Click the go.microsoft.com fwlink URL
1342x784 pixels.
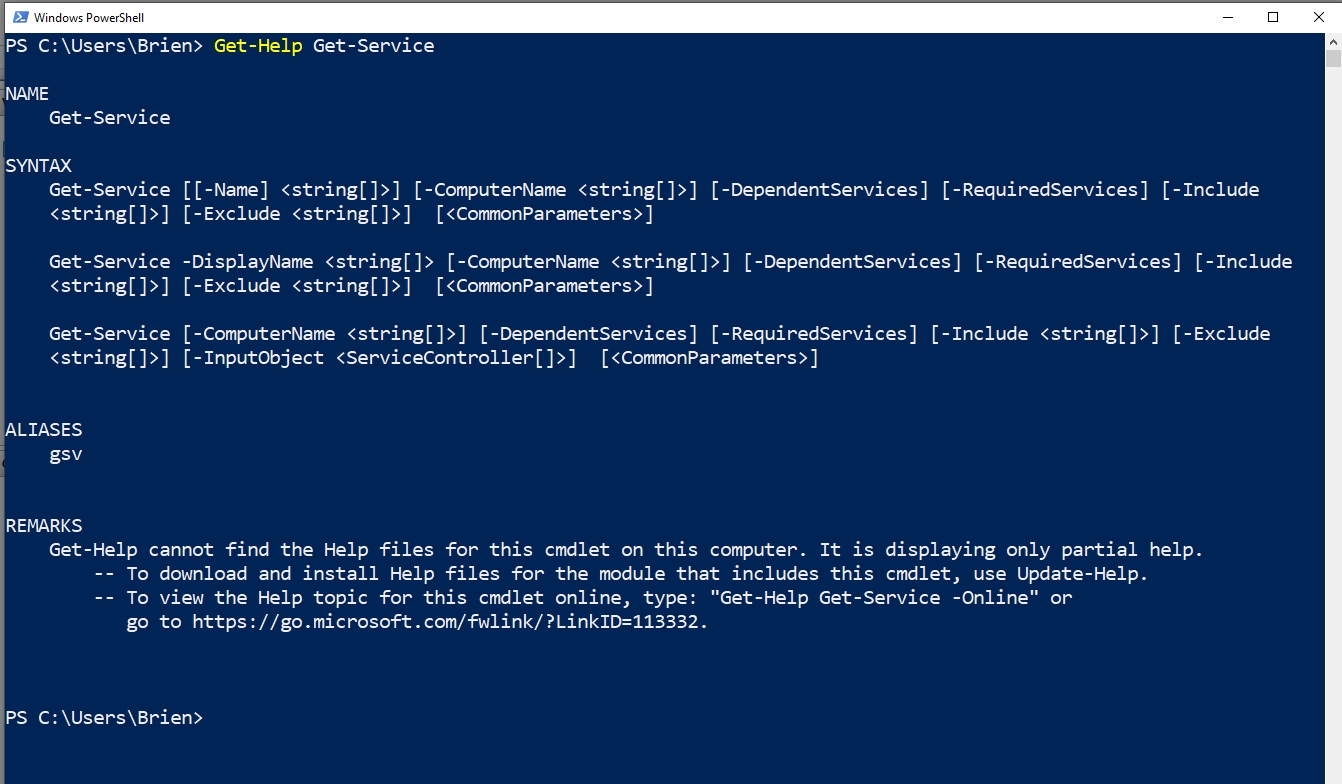pyautogui.click(x=449, y=622)
